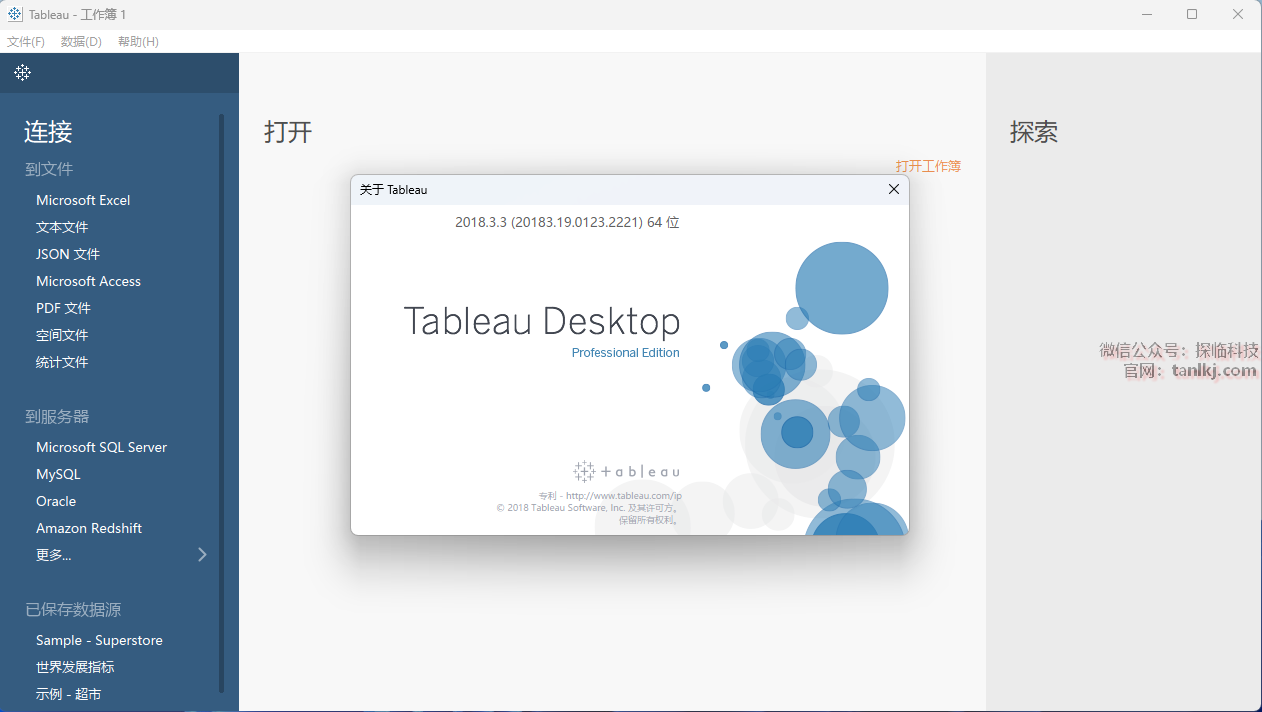Click the 到服务器 section label

click(57, 416)
